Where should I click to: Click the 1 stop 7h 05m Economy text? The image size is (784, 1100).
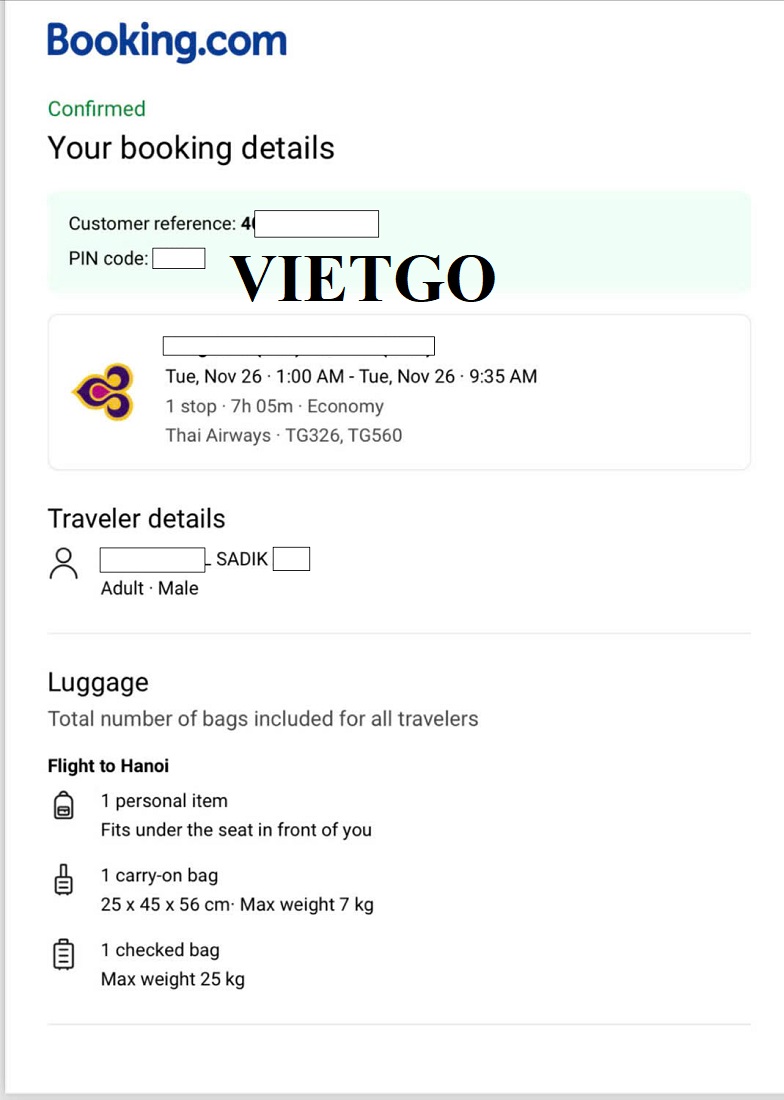[275, 407]
